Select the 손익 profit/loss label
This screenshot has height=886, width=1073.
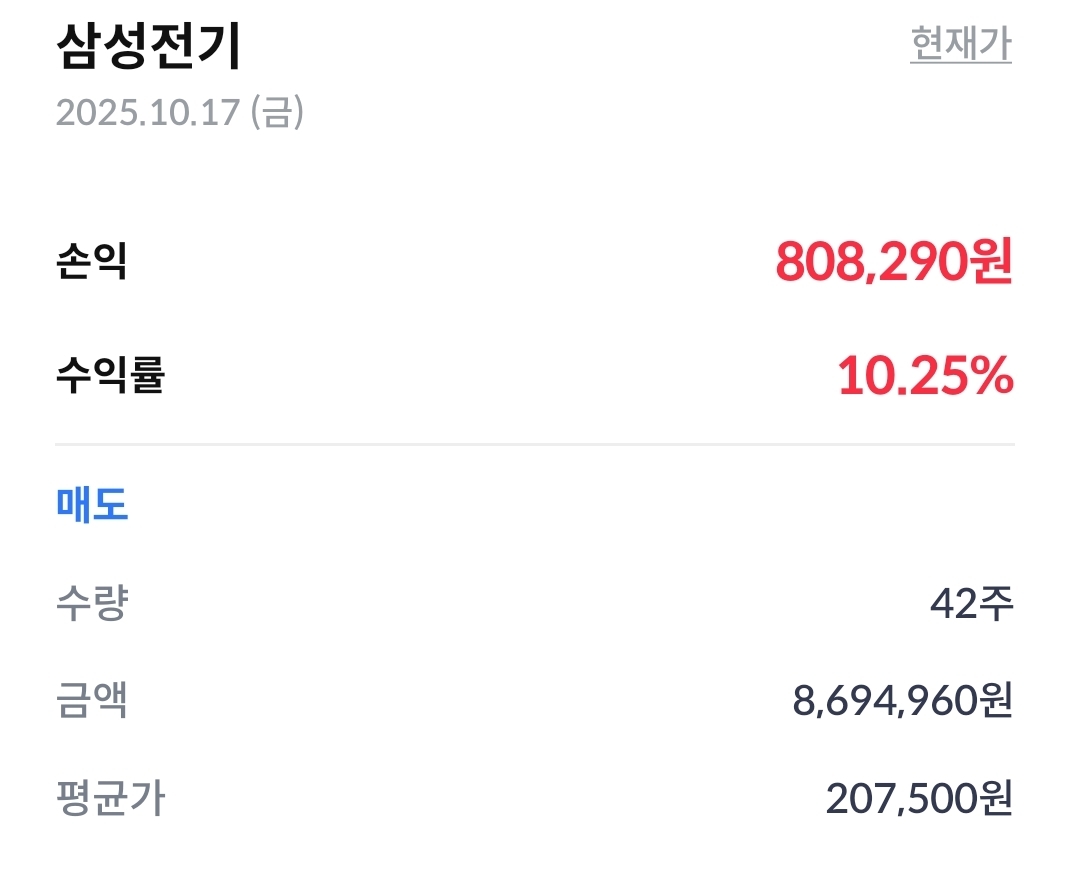(x=92, y=263)
